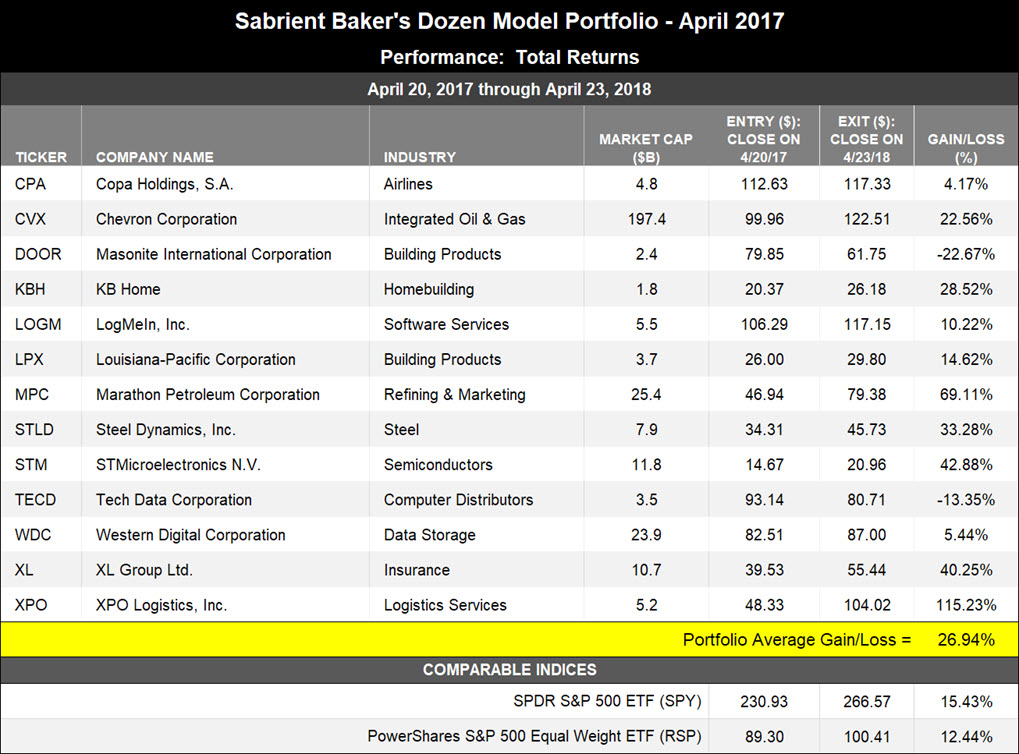The image size is (1019, 754).
Task: Click the LOGM ticker cell
Action: coord(38,324)
